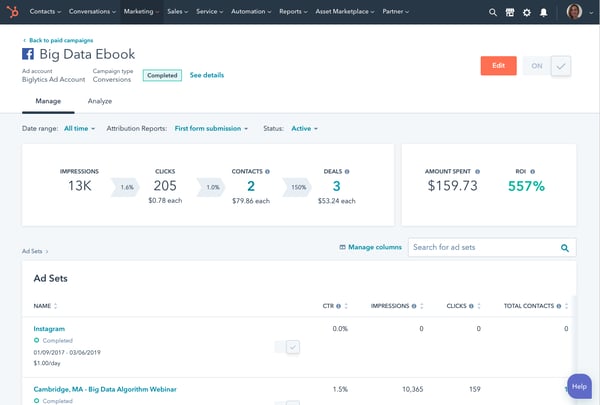Open search with the magnifier icon
Image resolution: width=600 pixels, height=405 pixels.
click(493, 13)
